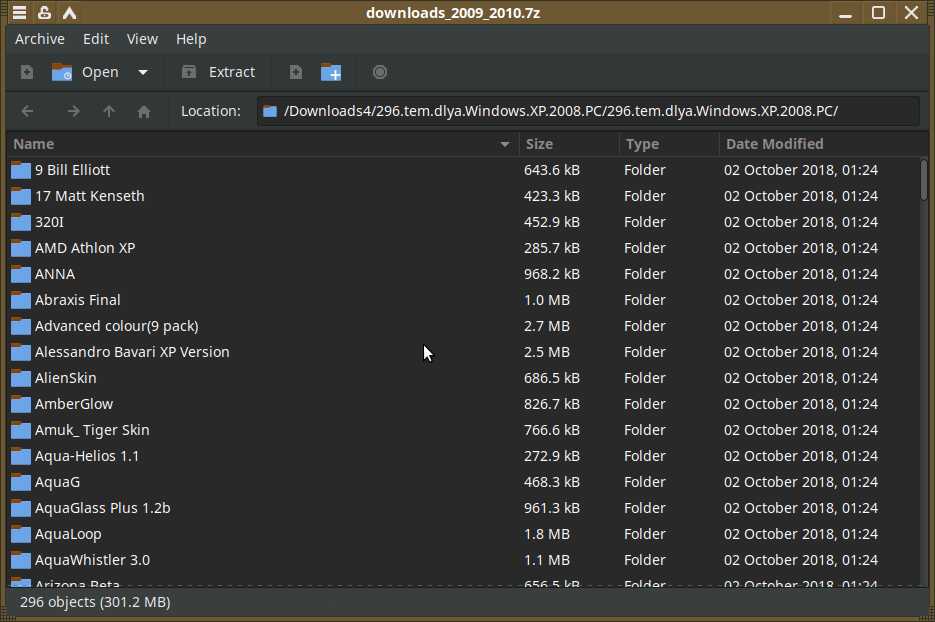Image resolution: width=935 pixels, height=622 pixels.
Task: Select the Abraxis Final folder icon
Action: (x=21, y=300)
